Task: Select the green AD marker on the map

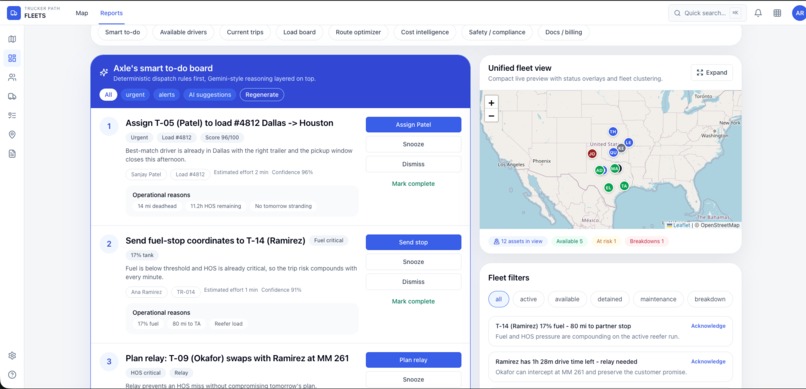Action: coord(599,170)
